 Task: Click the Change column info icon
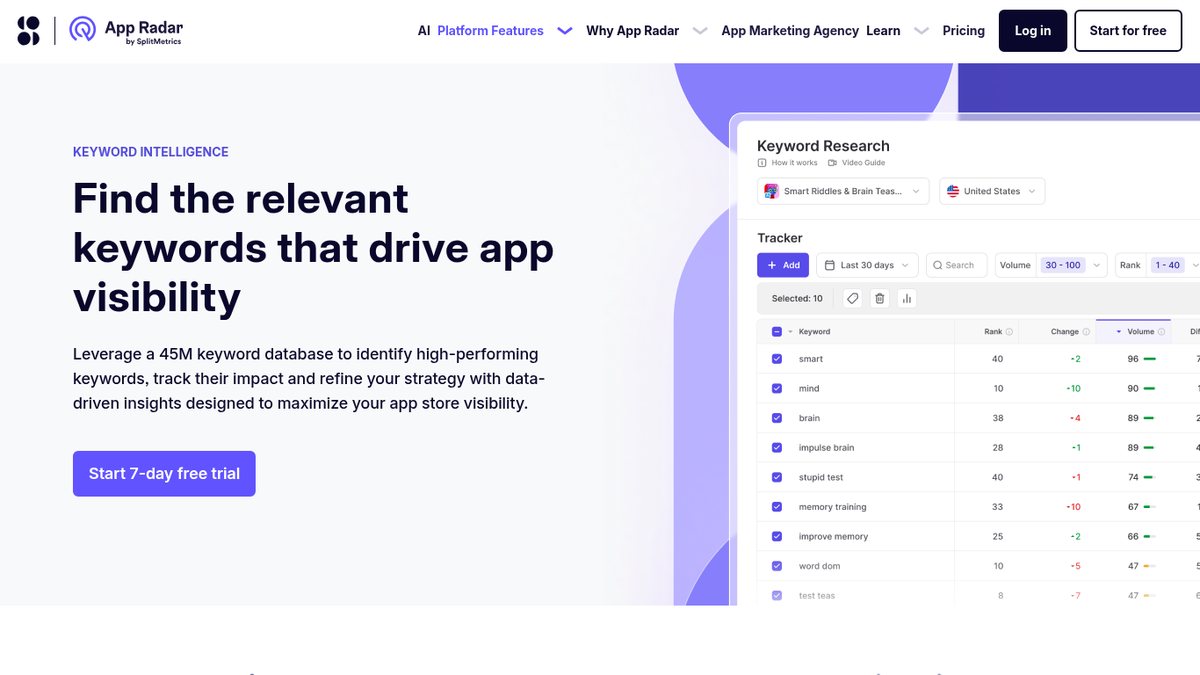click(x=1086, y=332)
